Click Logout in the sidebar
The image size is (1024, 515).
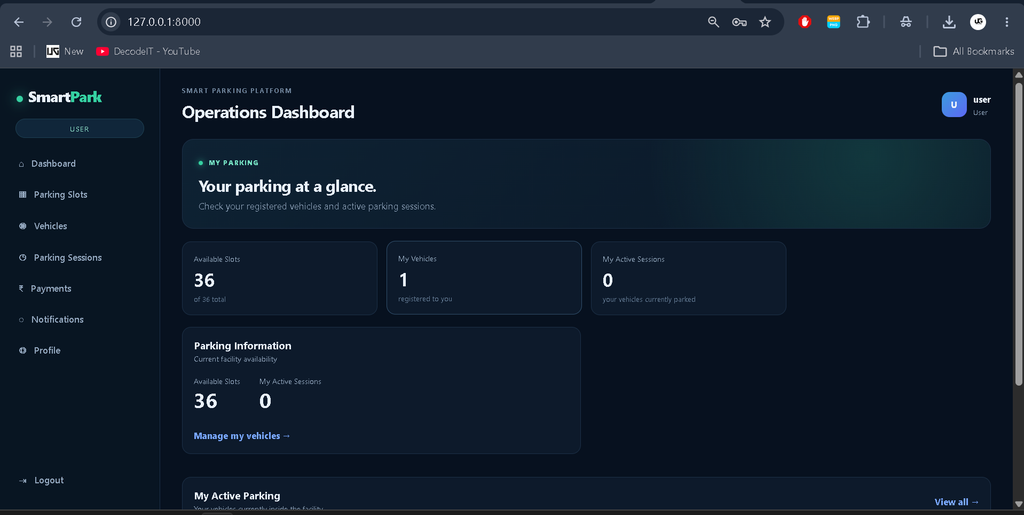tap(41, 480)
